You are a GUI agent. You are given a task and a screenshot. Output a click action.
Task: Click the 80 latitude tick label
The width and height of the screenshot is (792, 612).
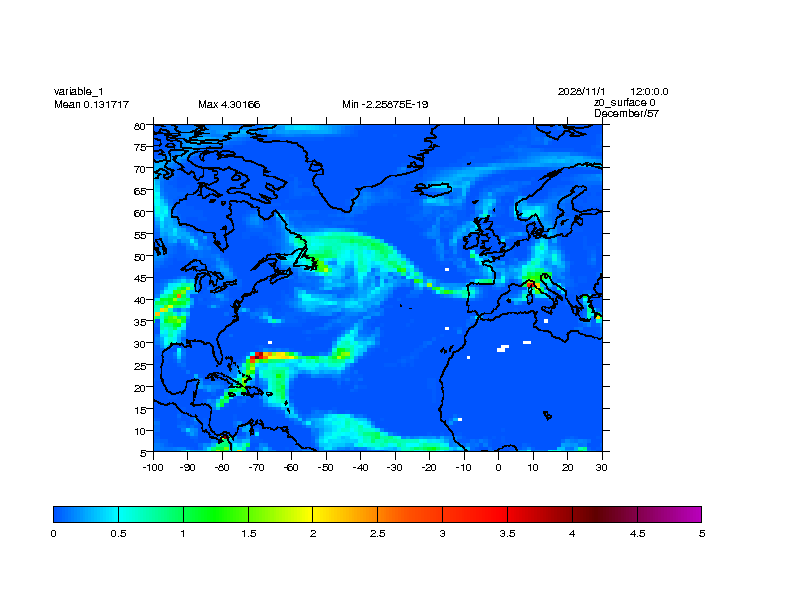[141, 126]
